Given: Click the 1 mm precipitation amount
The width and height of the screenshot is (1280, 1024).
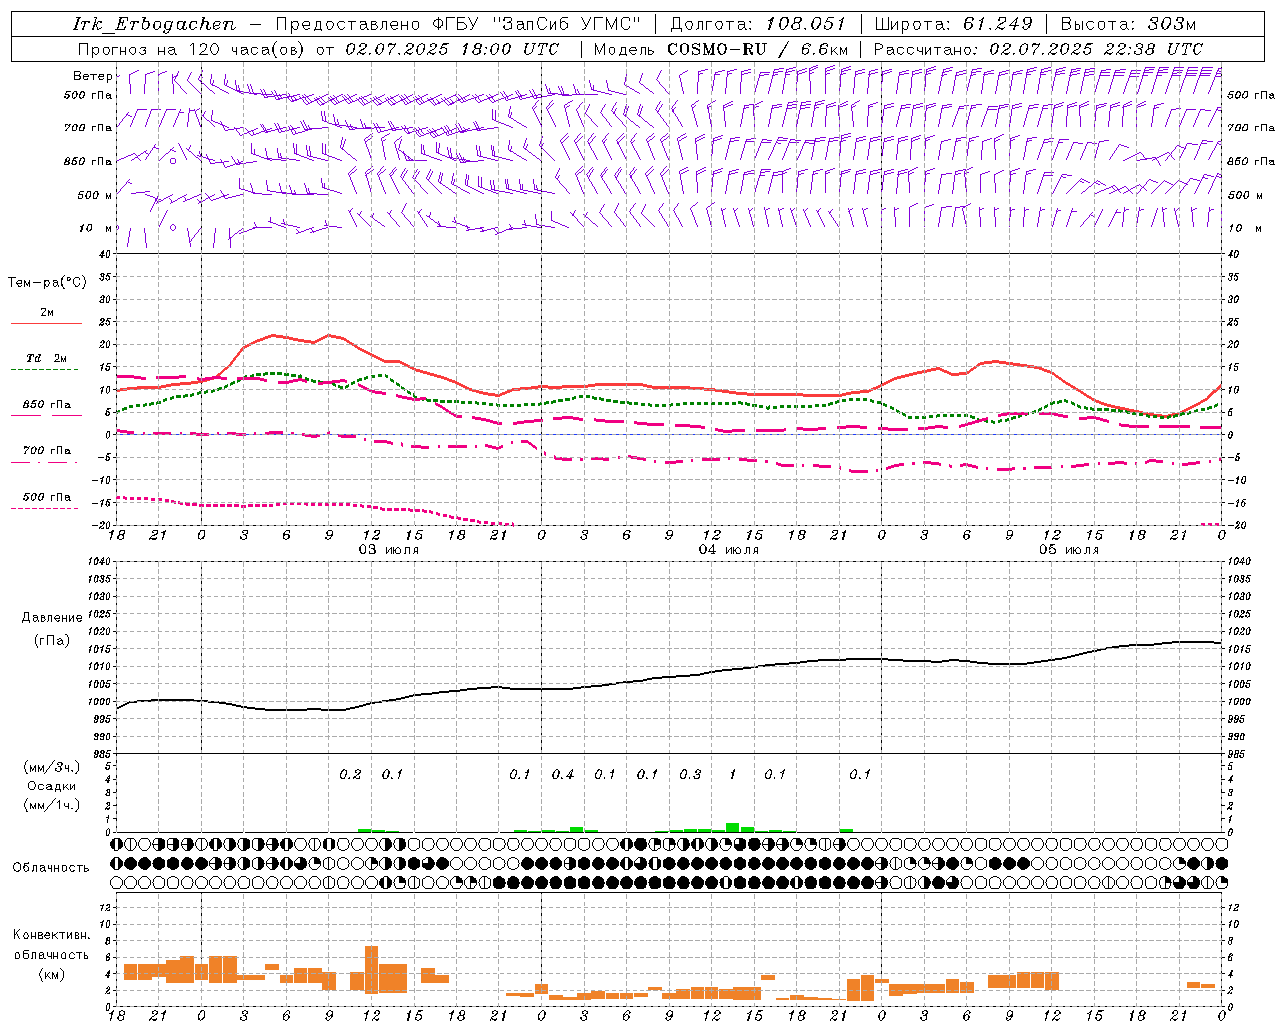Looking at the screenshot, I should (x=733, y=774).
